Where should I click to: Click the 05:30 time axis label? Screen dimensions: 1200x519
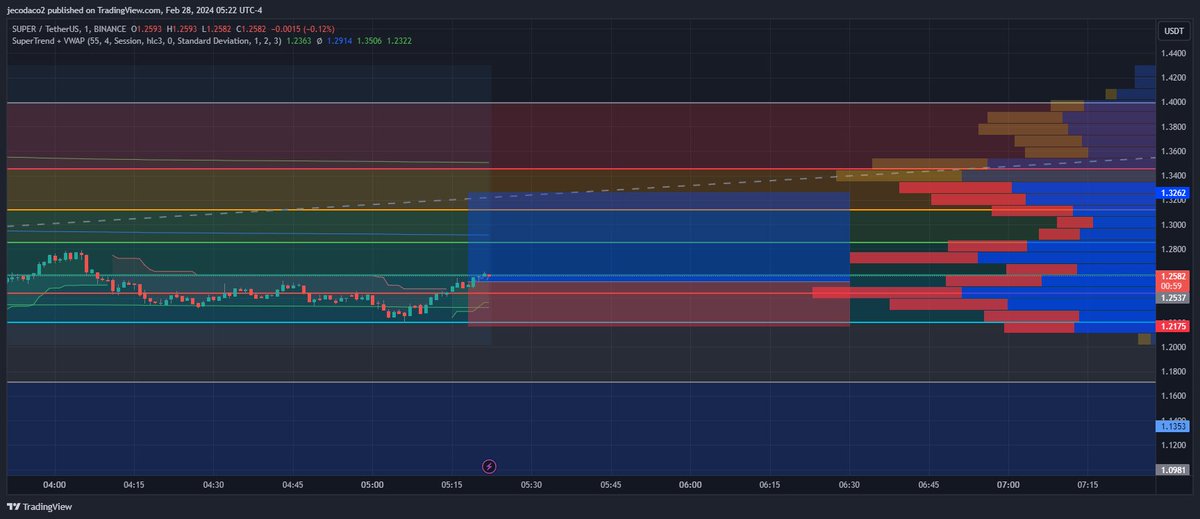(531, 485)
